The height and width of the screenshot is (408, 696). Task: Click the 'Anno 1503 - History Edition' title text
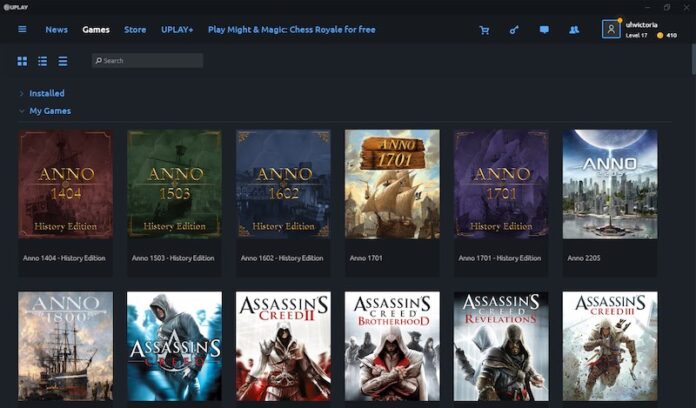(173, 258)
